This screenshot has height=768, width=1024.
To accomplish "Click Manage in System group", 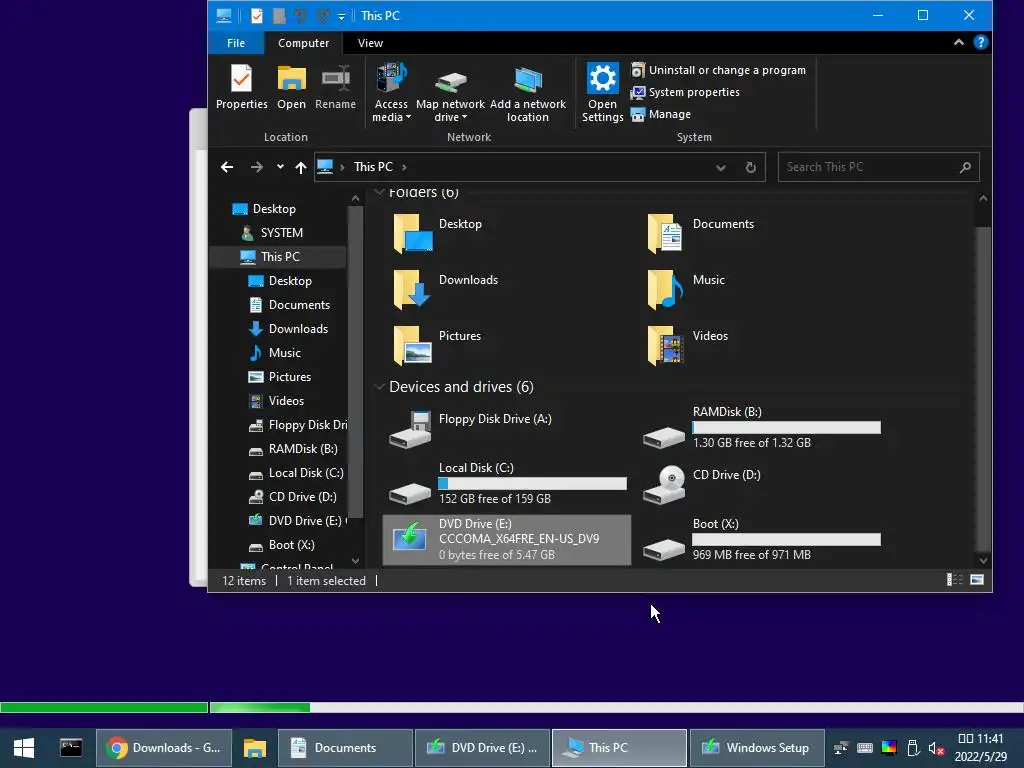I will (x=661, y=114).
